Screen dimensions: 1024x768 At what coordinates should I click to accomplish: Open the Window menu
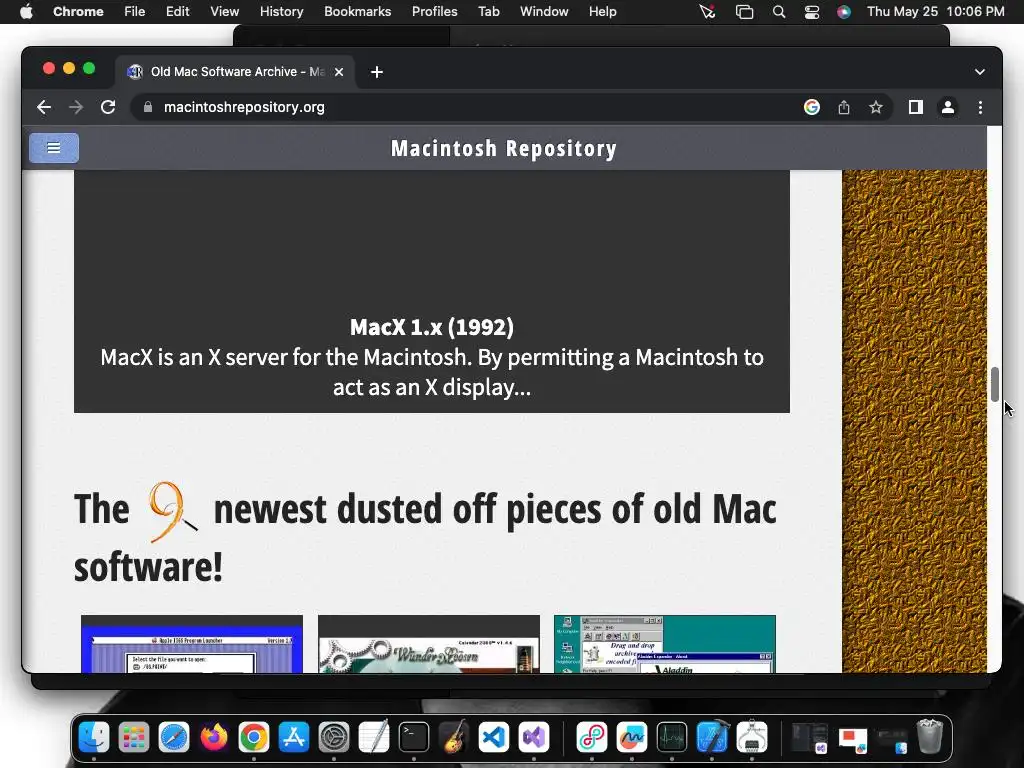tap(544, 12)
